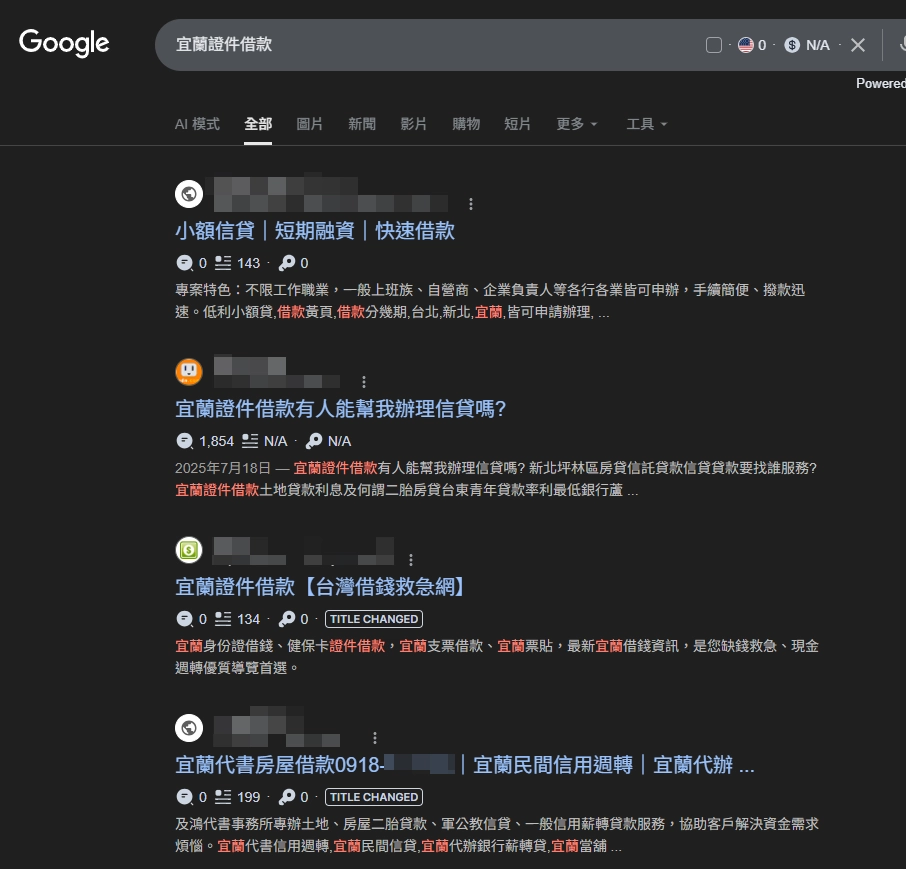This screenshot has width=906, height=869.
Task: Click word-count icon showing 199
Action: [223, 797]
